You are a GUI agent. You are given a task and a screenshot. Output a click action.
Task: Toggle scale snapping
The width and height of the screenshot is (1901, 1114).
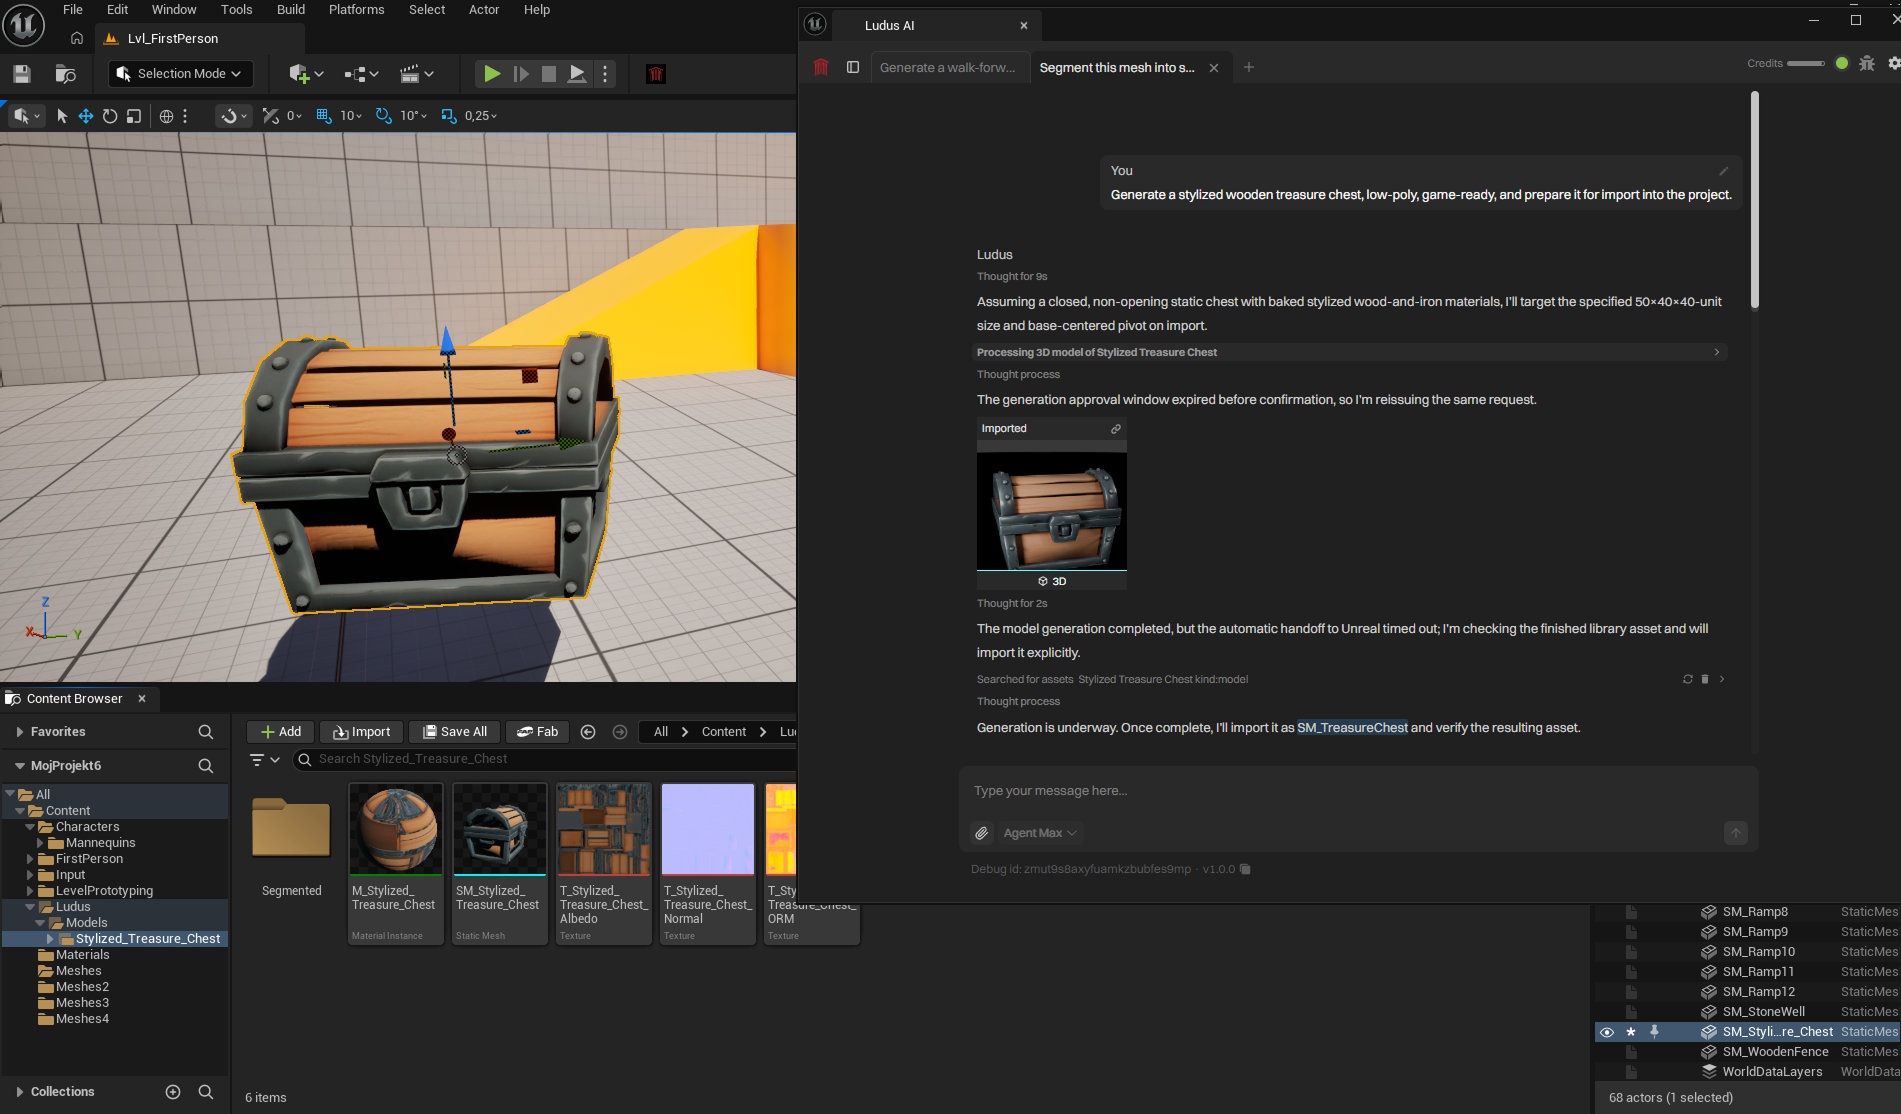tap(449, 116)
